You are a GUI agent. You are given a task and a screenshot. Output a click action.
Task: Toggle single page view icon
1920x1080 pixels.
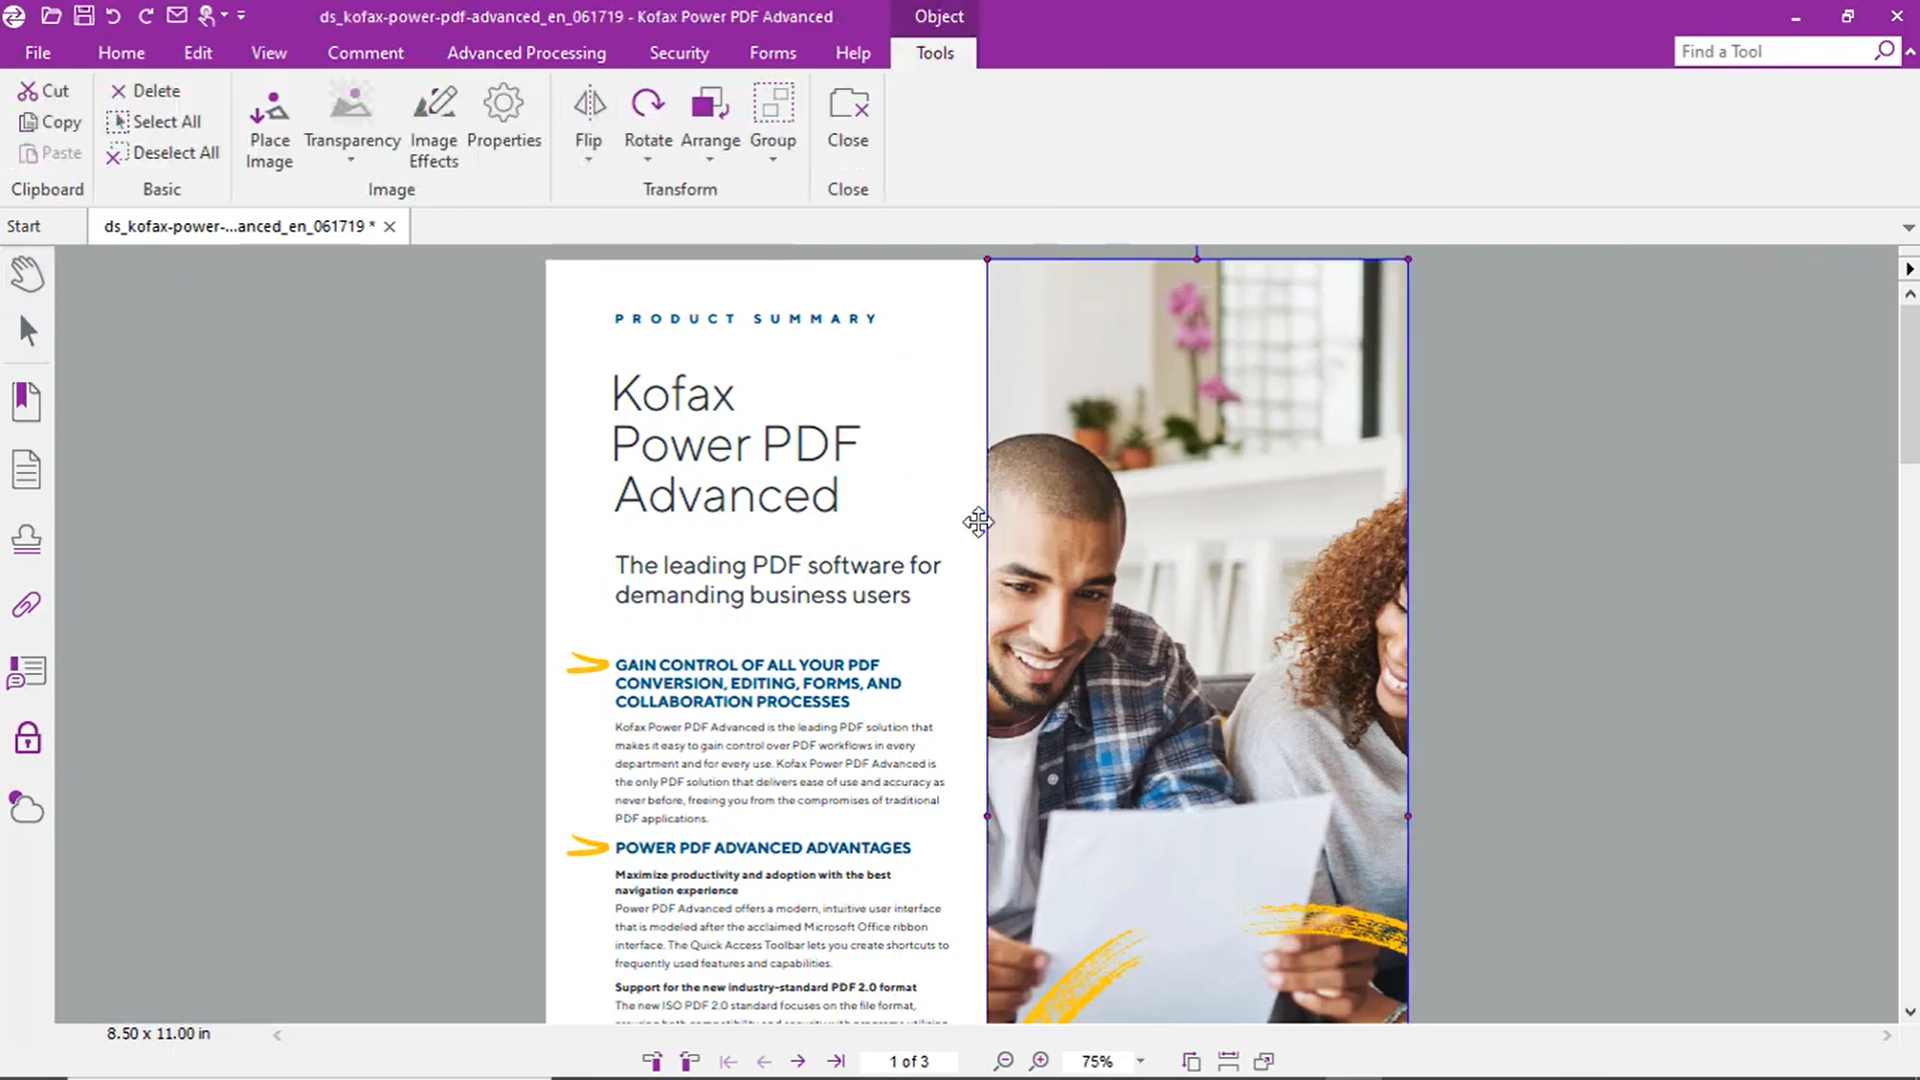point(1191,1062)
